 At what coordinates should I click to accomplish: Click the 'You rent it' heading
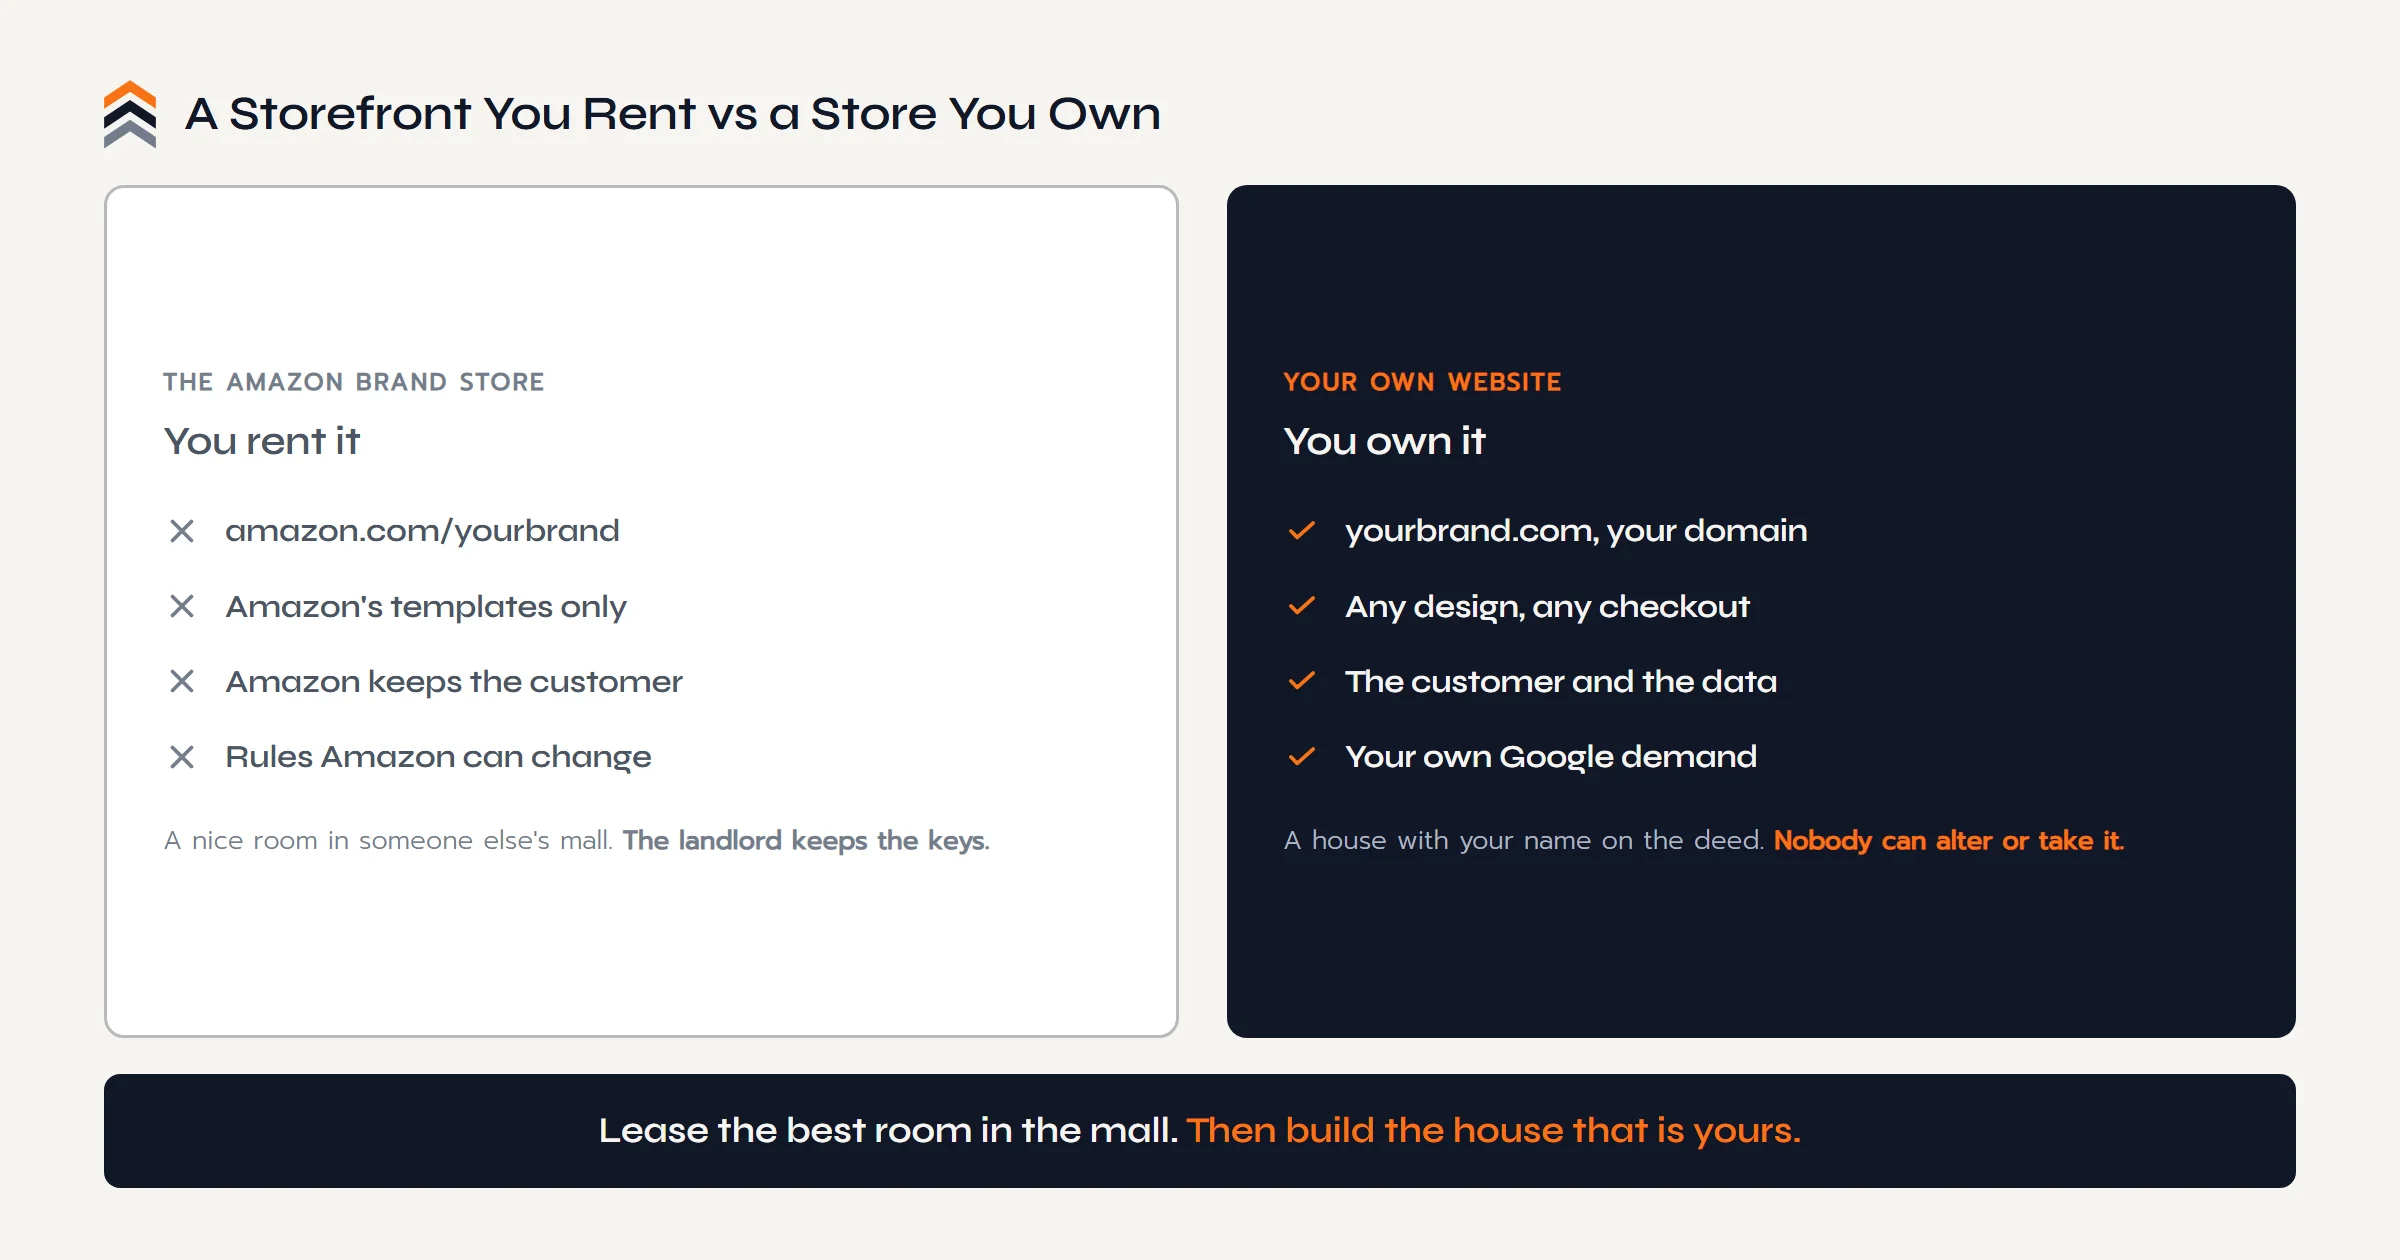[262, 441]
